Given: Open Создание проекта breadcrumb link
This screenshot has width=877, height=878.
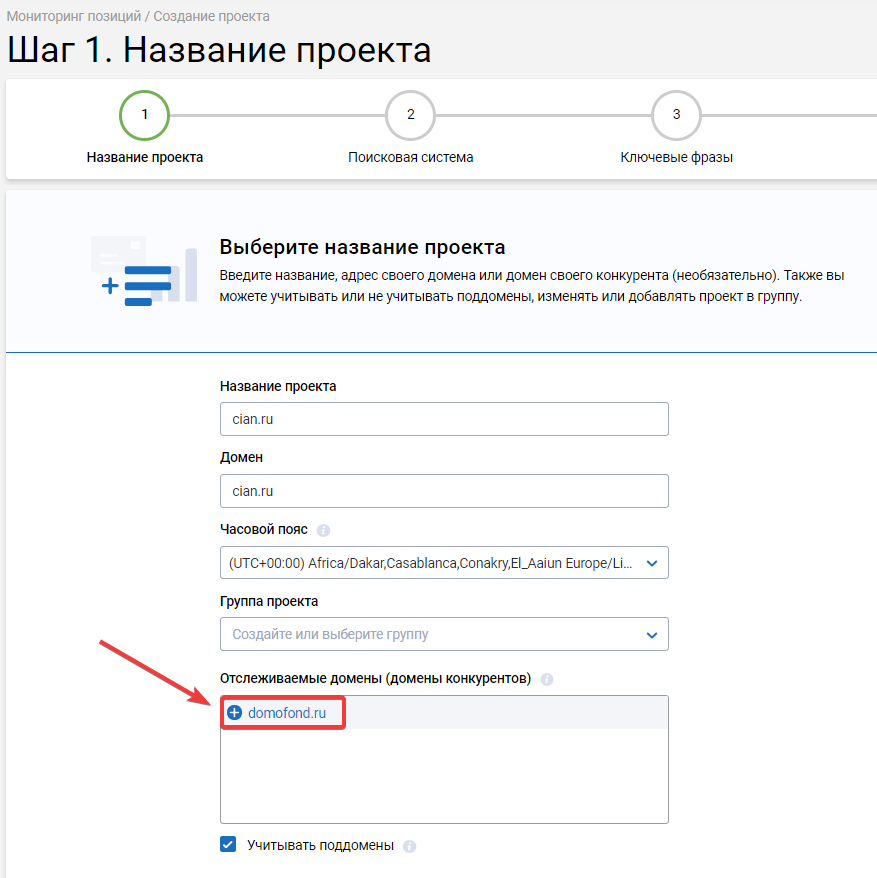Looking at the screenshot, I should pyautogui.click(x=212, y=16).
